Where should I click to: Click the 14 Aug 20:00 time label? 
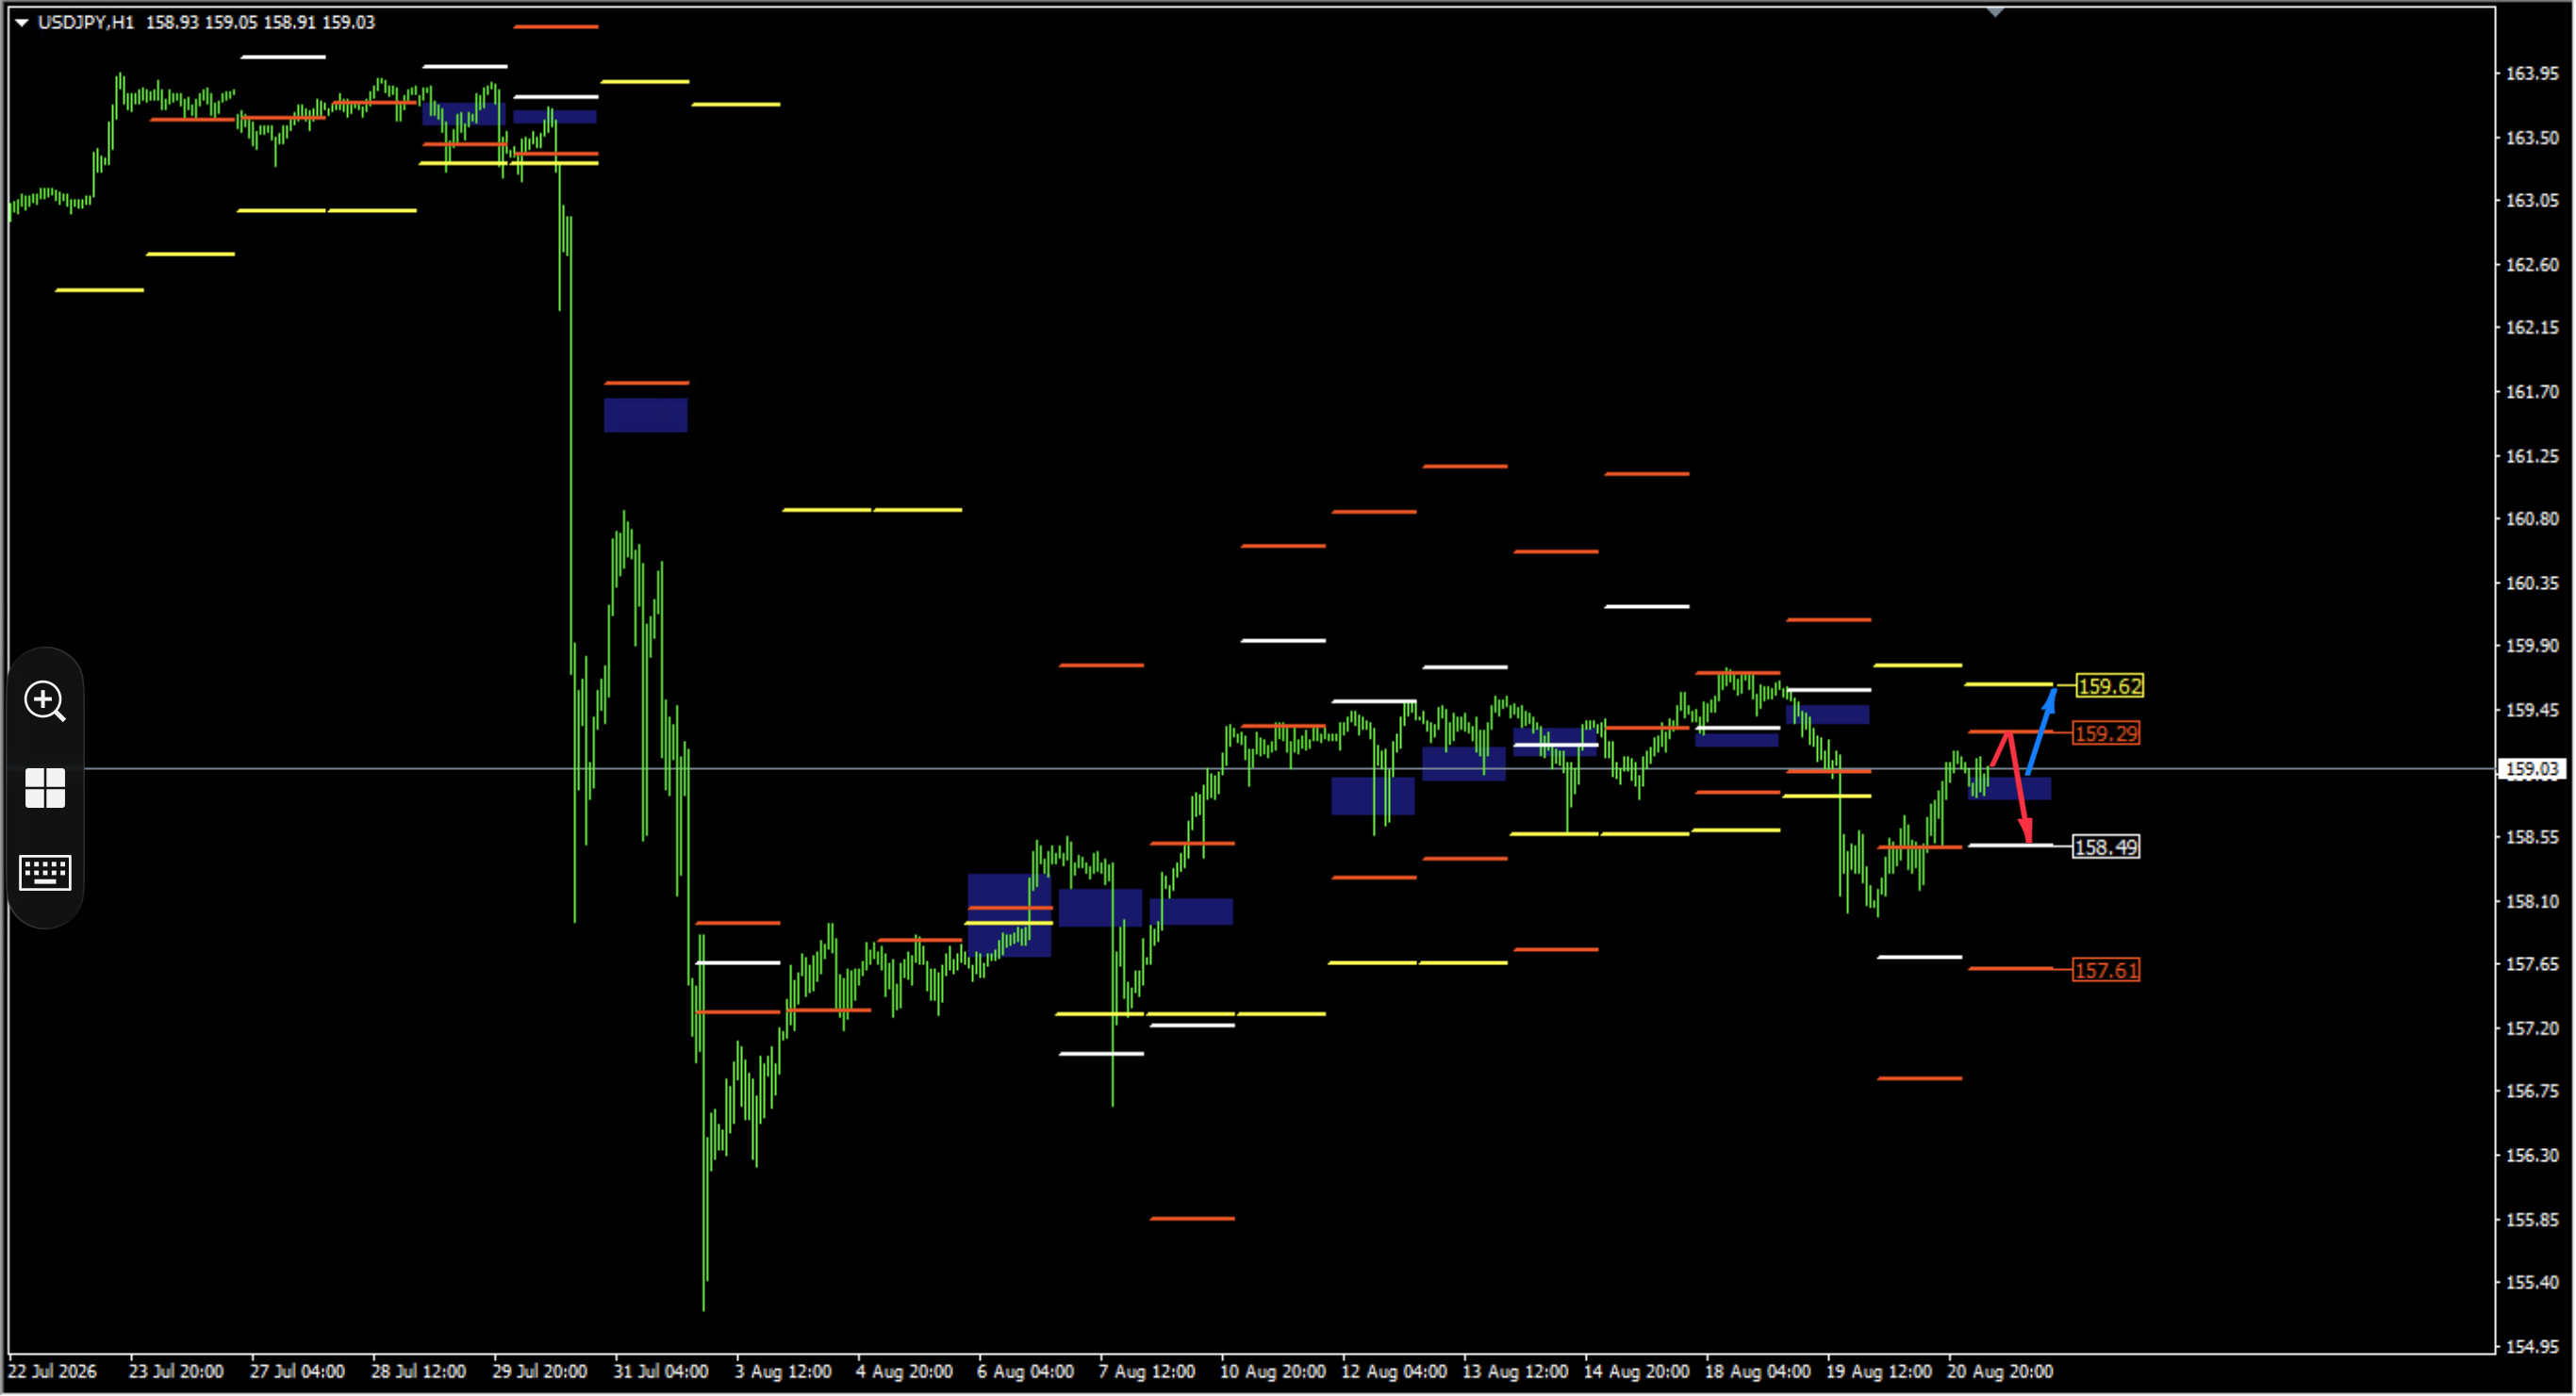click(x=1637, y=1372)
